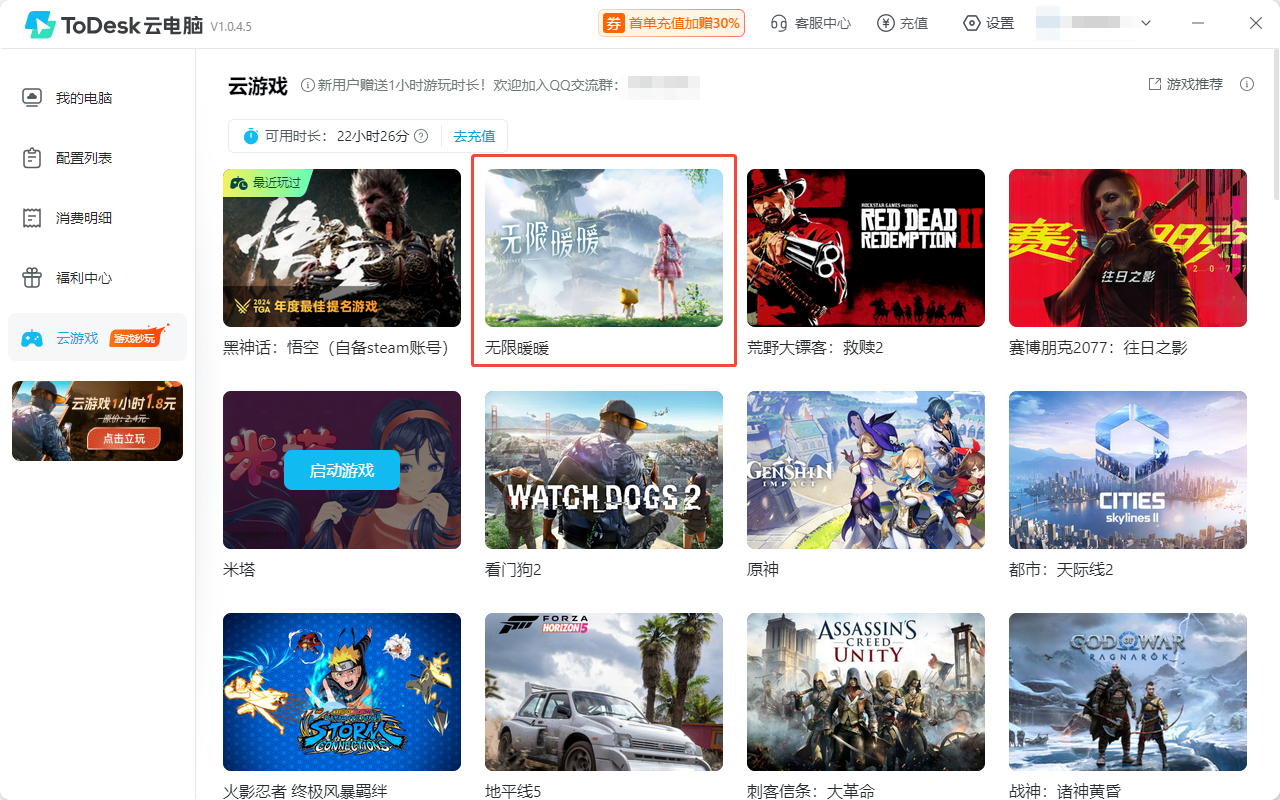Click the 无限暖暖 title text

(517, 348)
